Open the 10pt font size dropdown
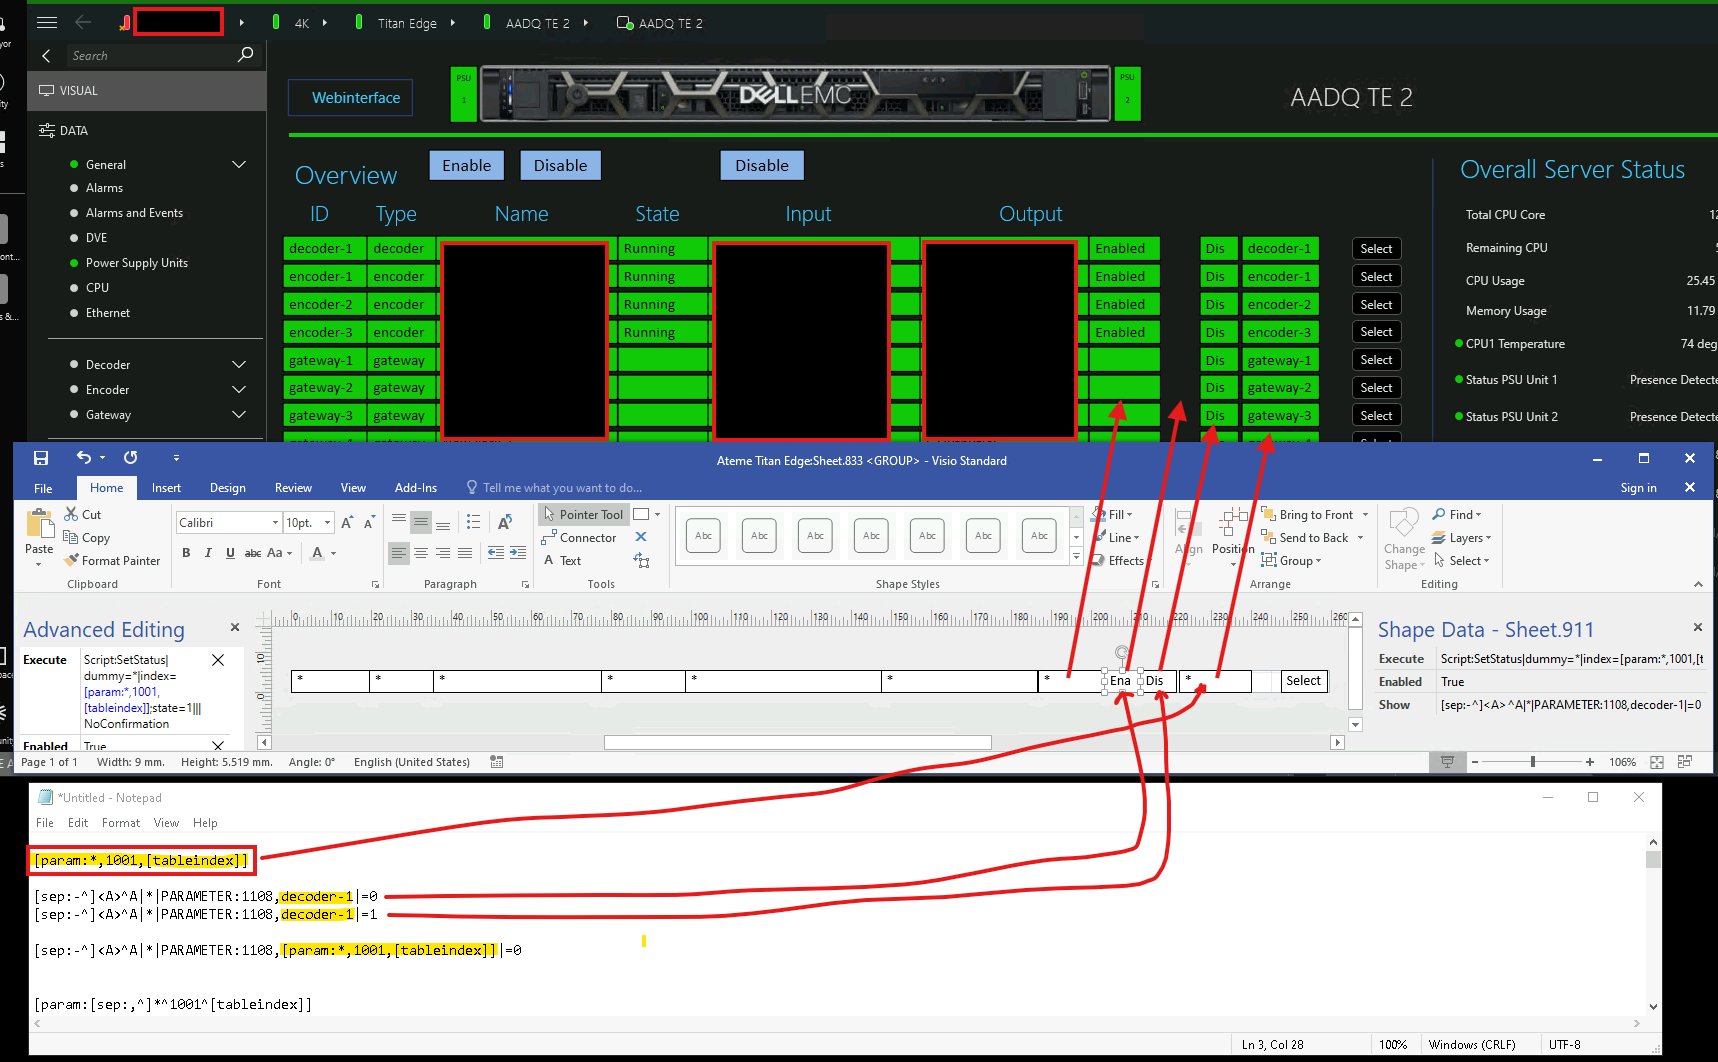This screenshot has width=1718, height=1062. pyautogui.click(x=327, y=523)
